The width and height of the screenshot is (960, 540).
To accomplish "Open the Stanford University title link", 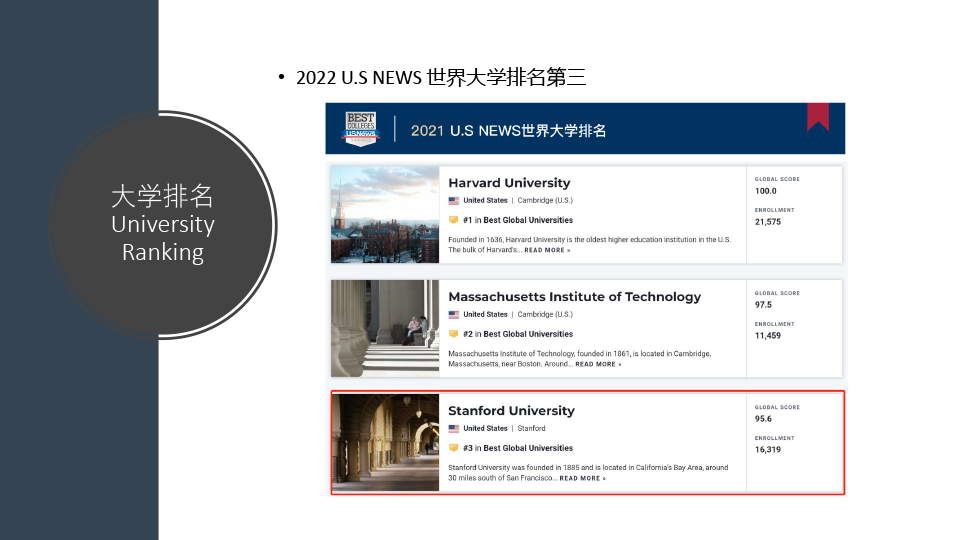I will 511,410.
